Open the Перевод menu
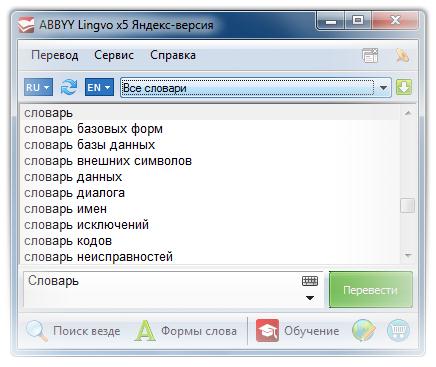Screen dimensions: 436x367 point(55,55)
